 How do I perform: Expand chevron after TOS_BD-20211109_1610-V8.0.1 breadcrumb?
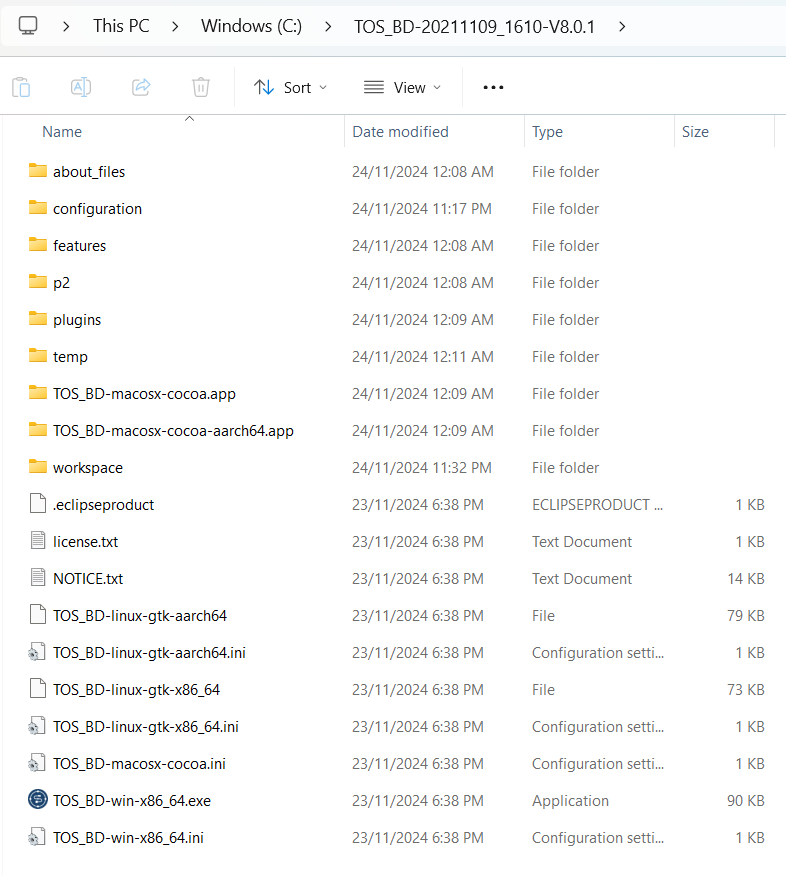pos(622,26)
